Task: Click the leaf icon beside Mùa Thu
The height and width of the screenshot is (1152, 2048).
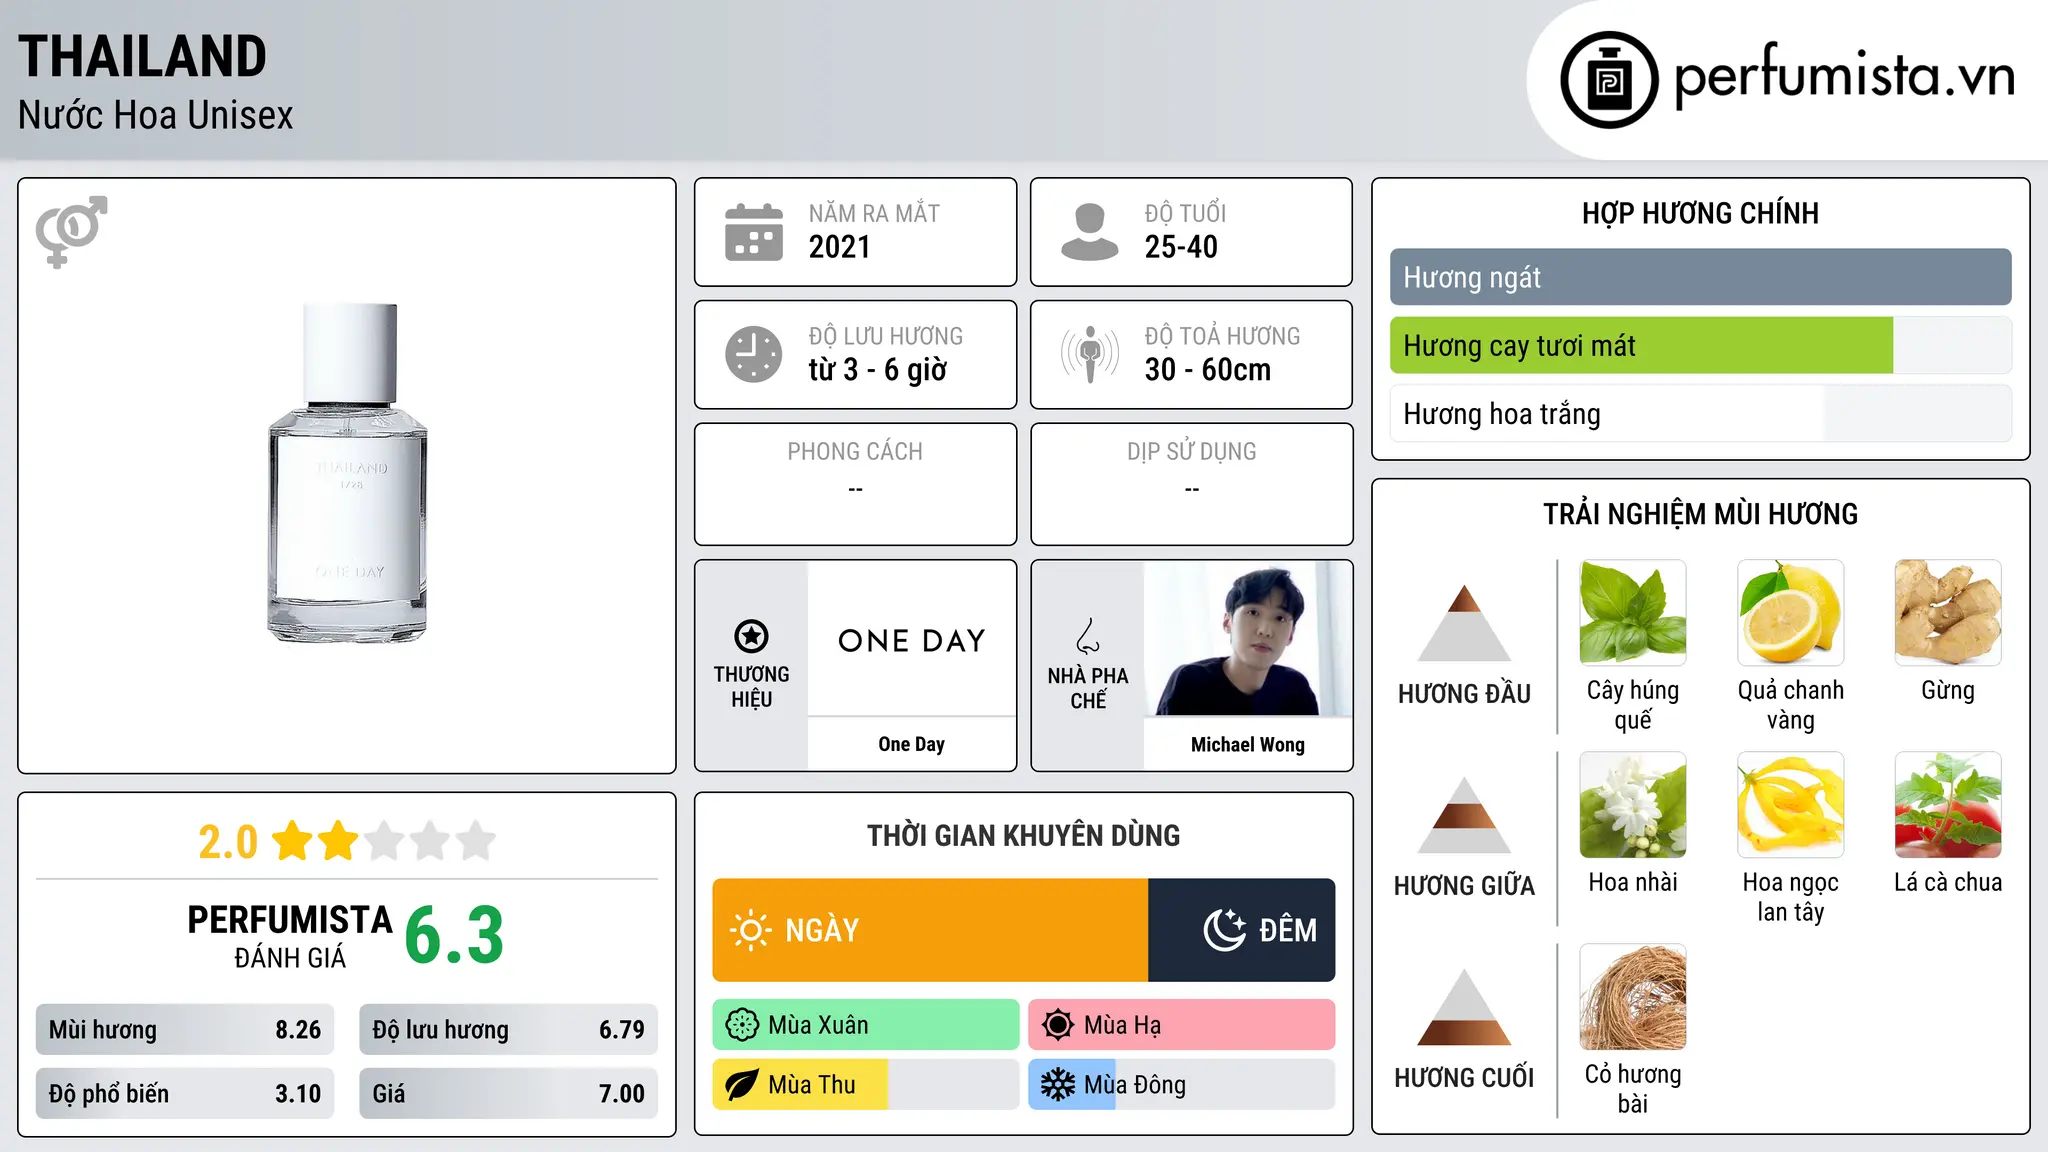Action: 742,1085
